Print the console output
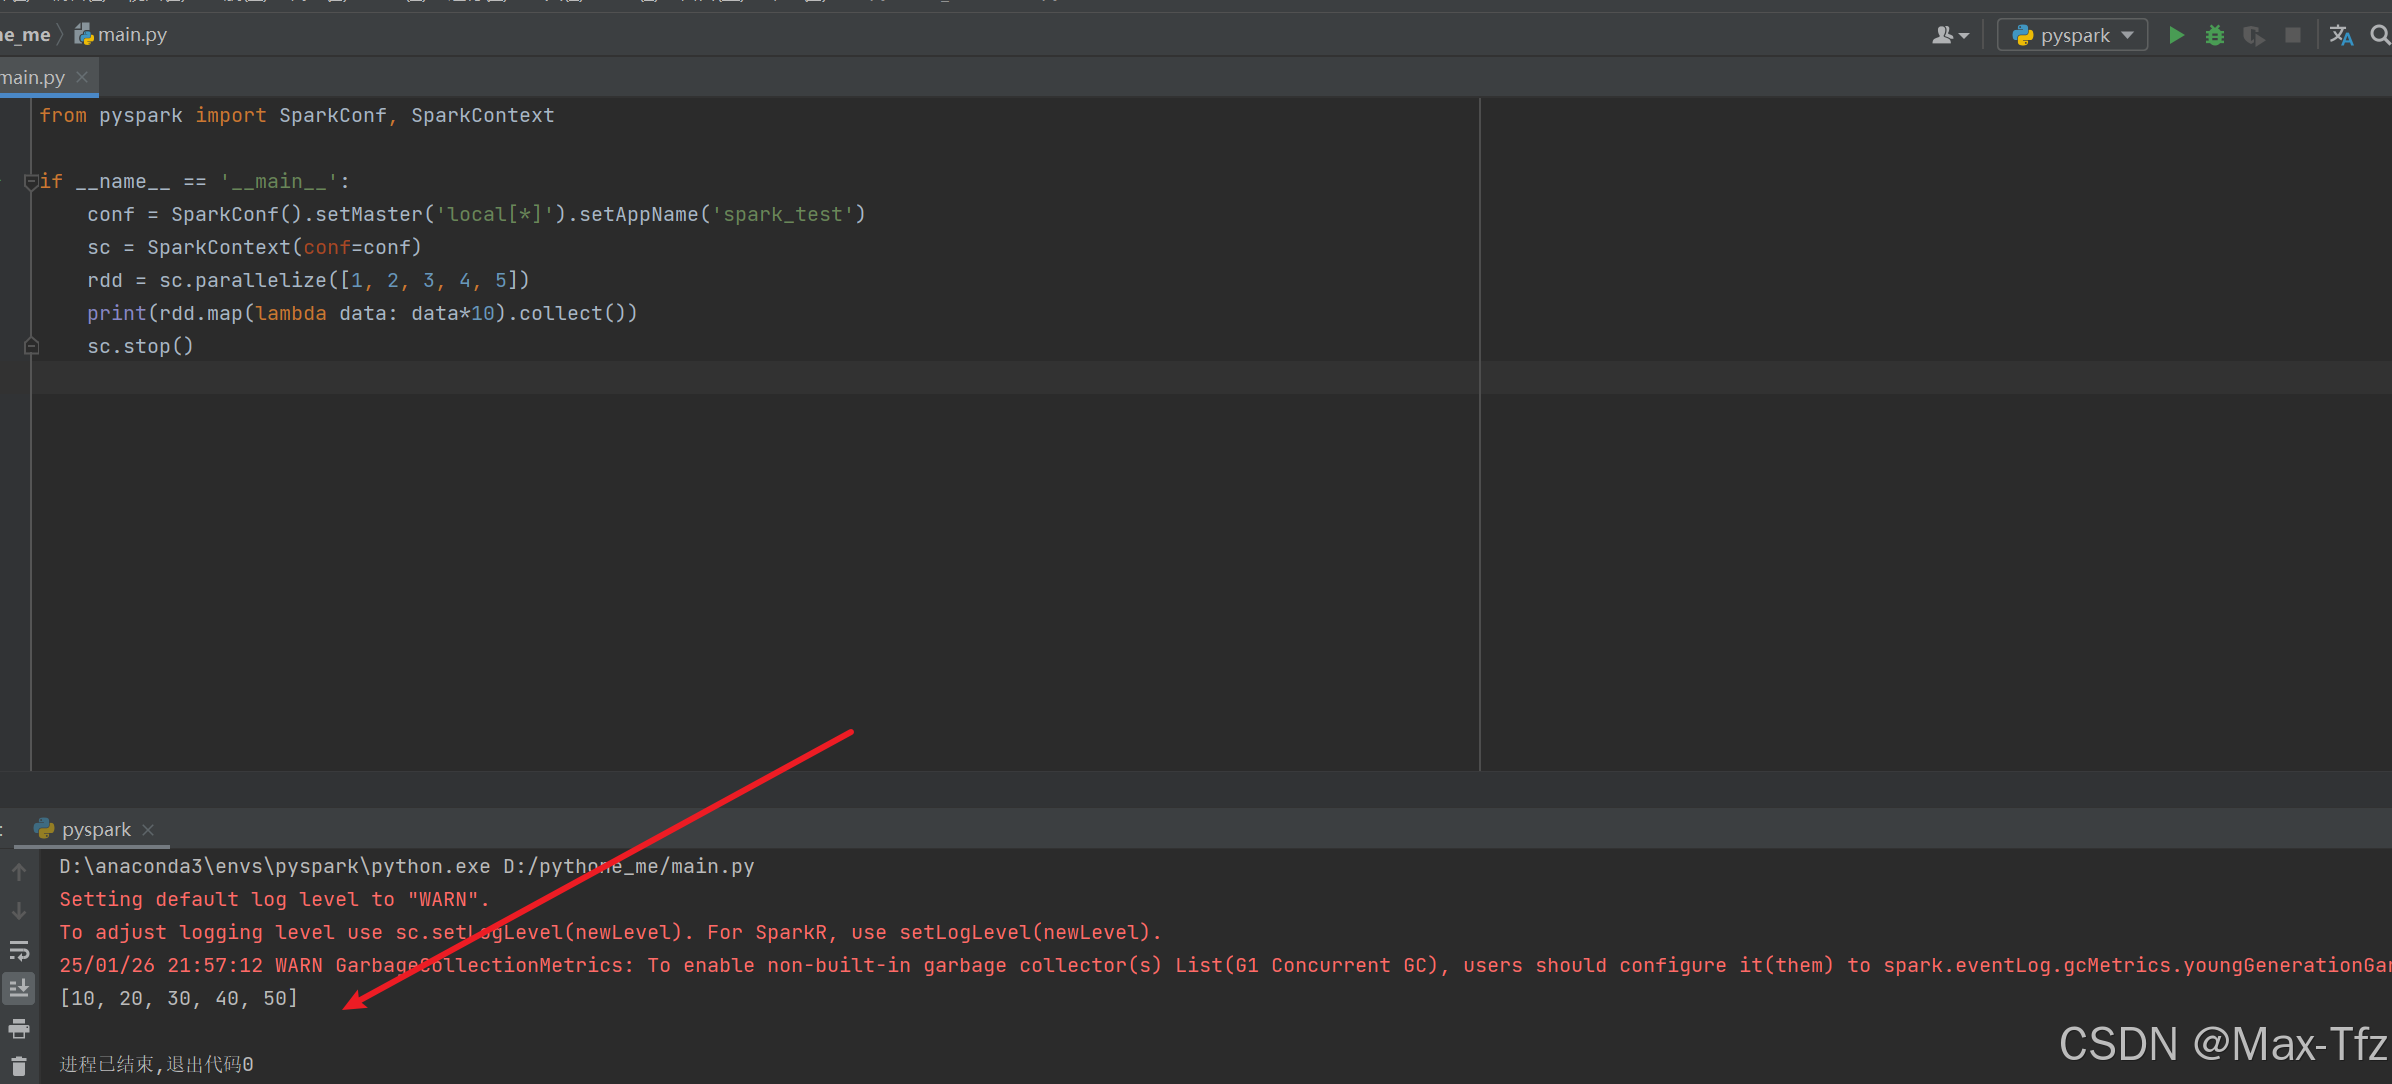 19,1028
